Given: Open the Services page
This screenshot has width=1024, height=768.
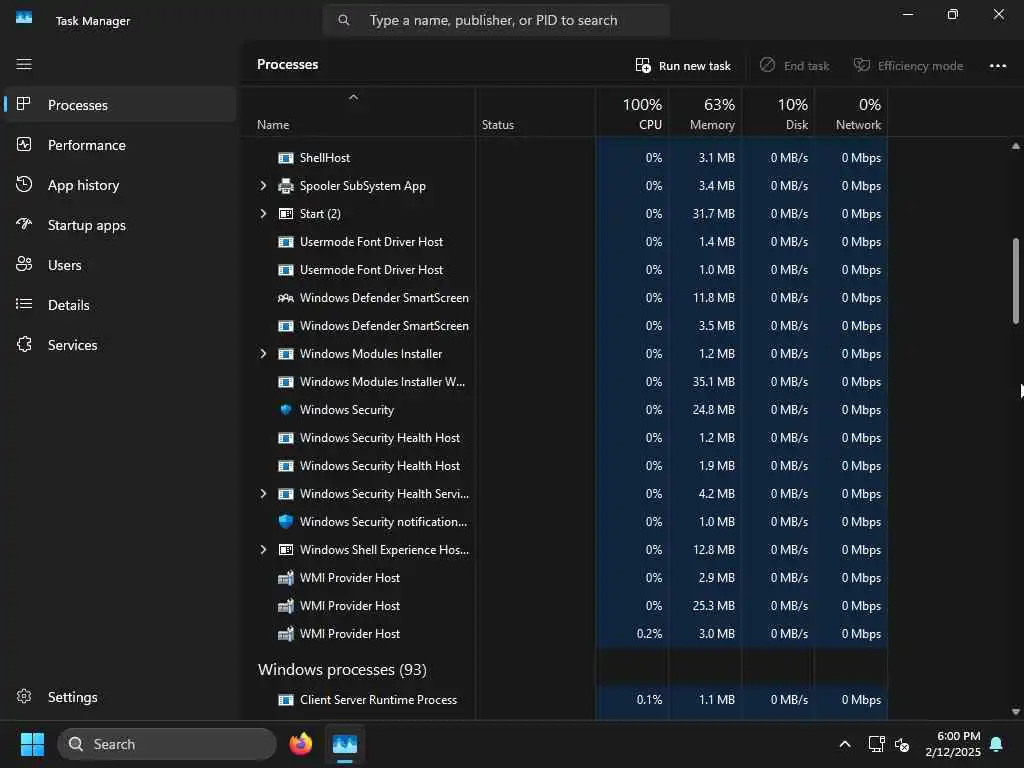Looking at the screenshot, I should pyautogui.click(x=120, y=344).
